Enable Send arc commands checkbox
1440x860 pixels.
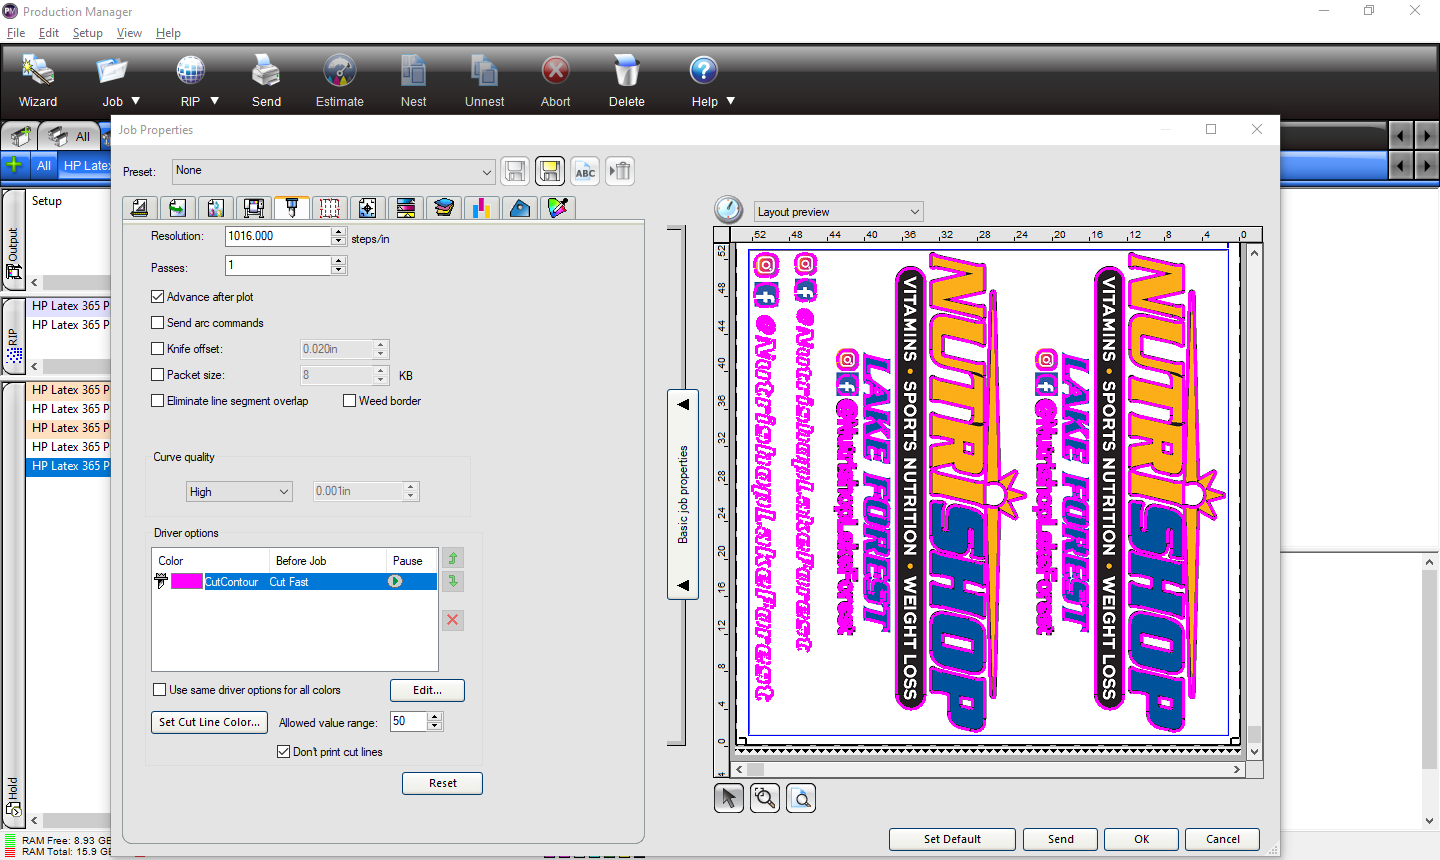point(157,323)
